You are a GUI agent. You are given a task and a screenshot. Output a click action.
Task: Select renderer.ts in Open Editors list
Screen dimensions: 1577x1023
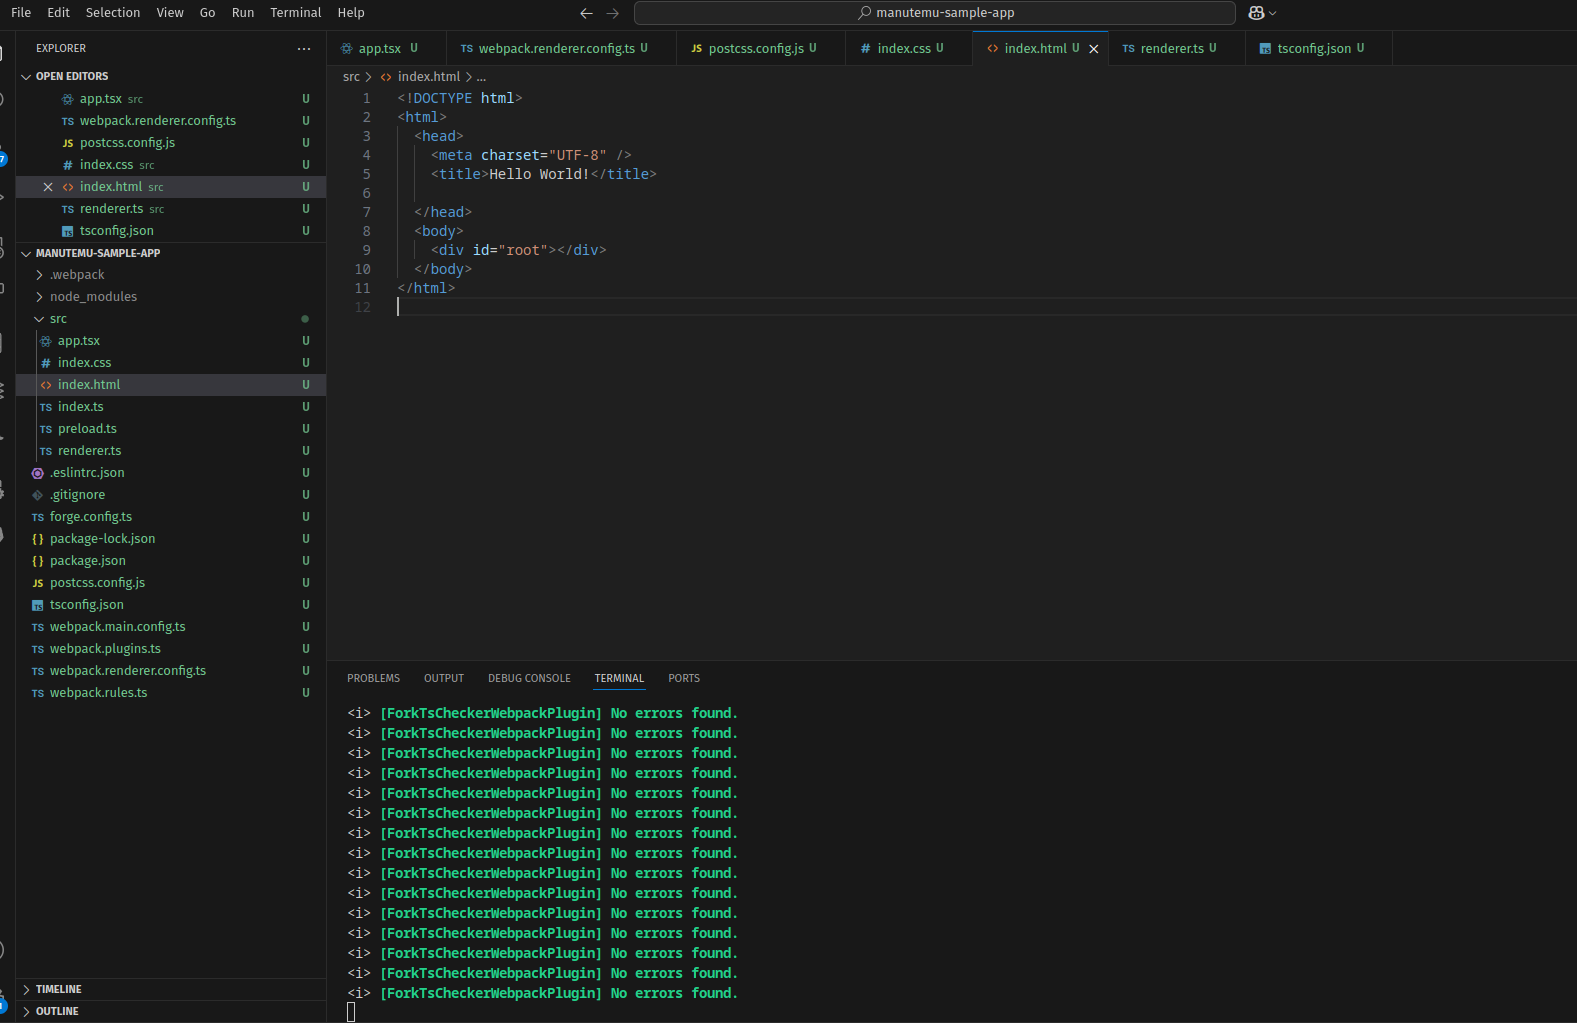click(170, 209)
